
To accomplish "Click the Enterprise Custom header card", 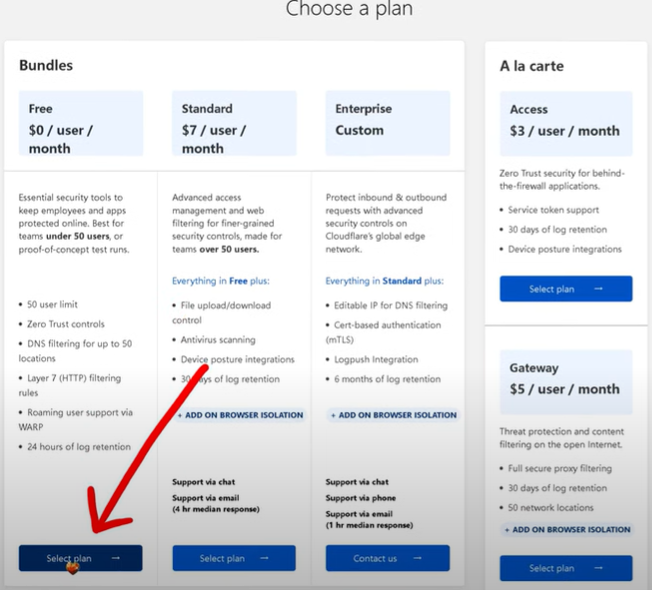I will [x=388, y=123].
